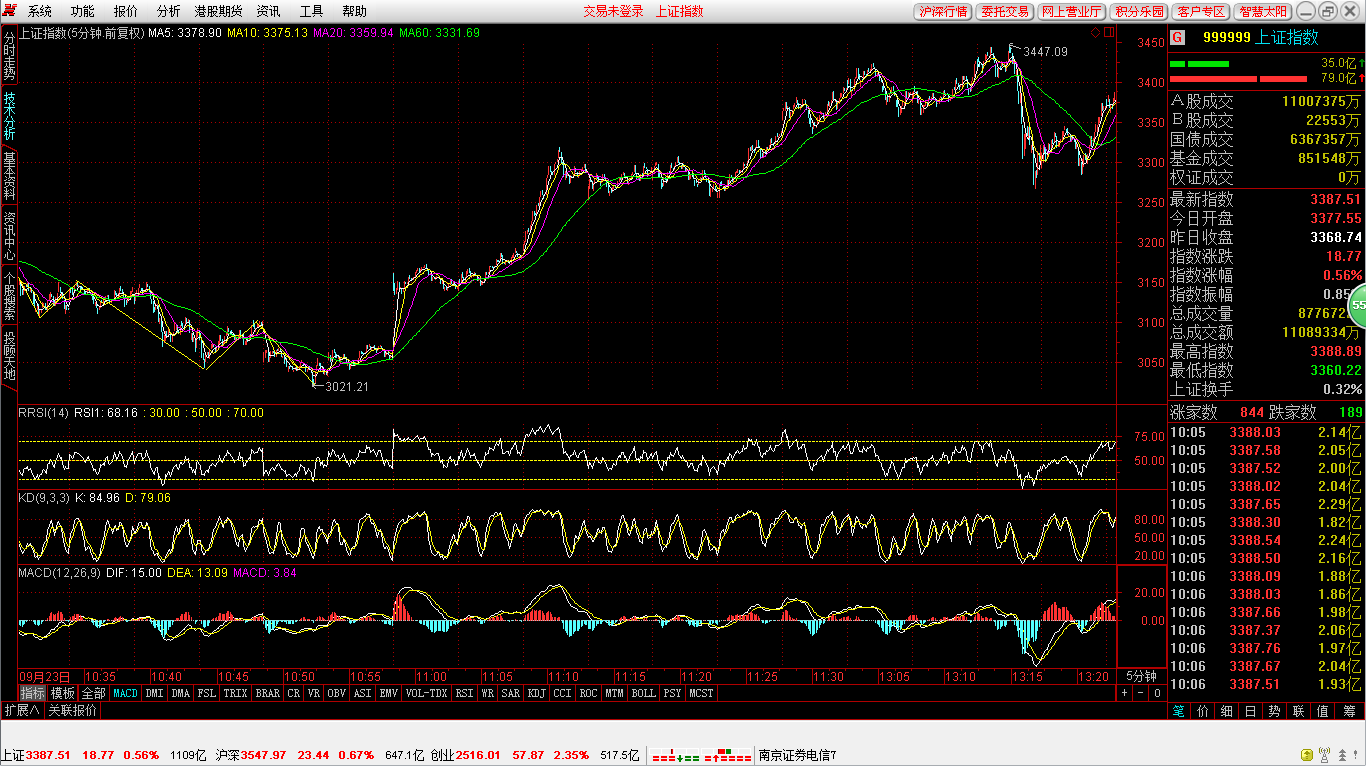The height and width of the screenshot is (766, 1366).
Task: Click the 上证 index quote in the status bar
Action: tap(104, 755)
